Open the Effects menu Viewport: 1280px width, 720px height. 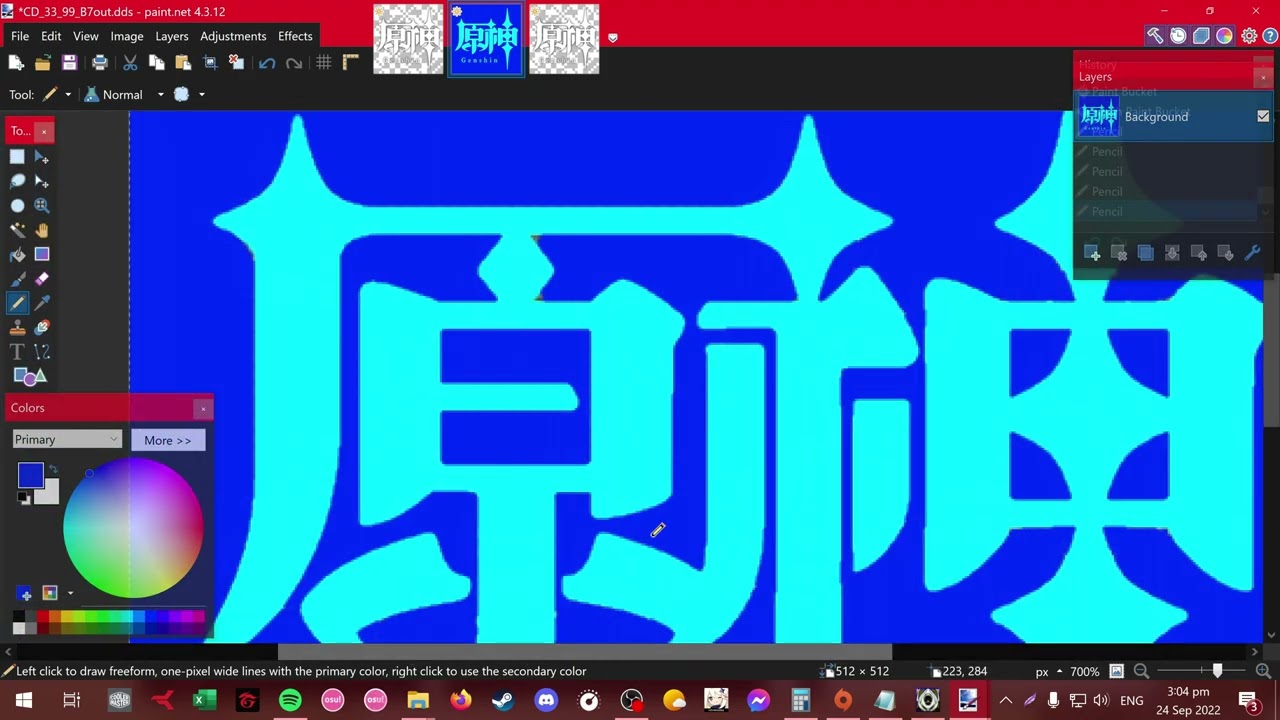click(295, 36)
